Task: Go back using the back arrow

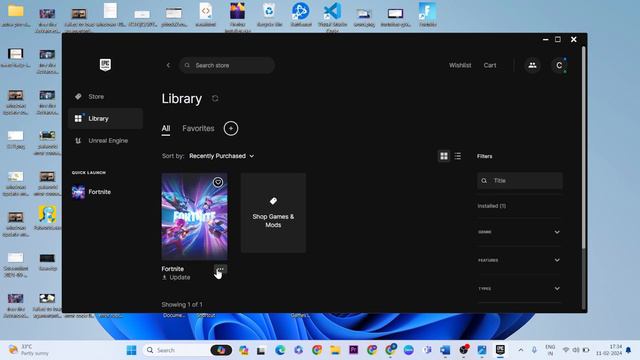Action: [x=168, y=65]
